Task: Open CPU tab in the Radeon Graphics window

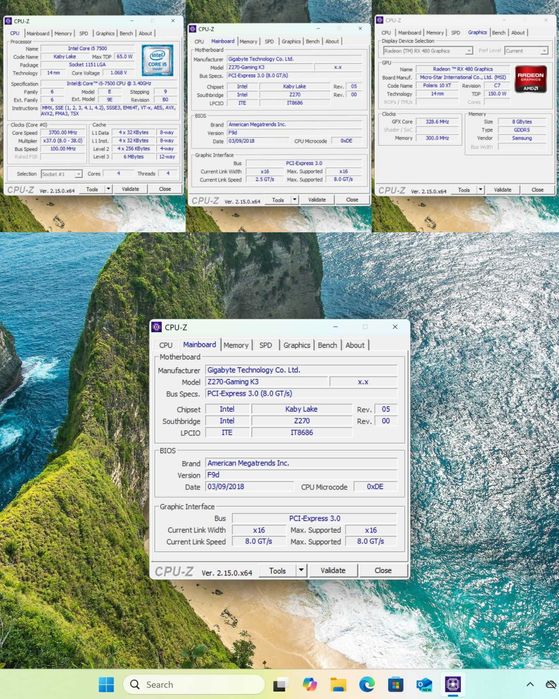Action: [386, 33]
